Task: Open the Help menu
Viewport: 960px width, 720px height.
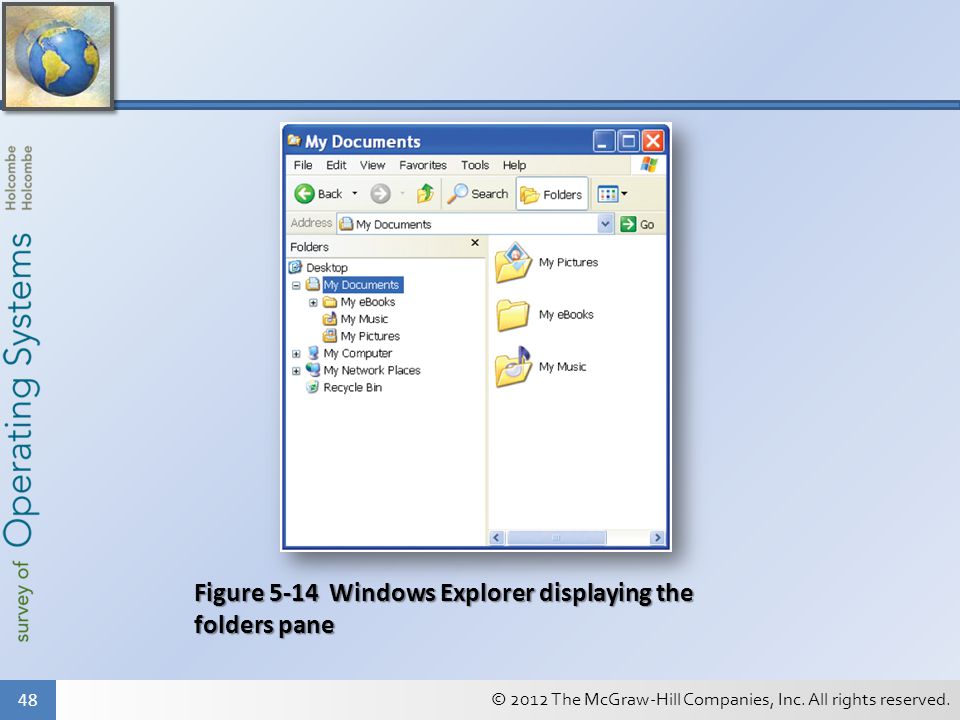Action: pyautogui.click(x=514, y=165)
